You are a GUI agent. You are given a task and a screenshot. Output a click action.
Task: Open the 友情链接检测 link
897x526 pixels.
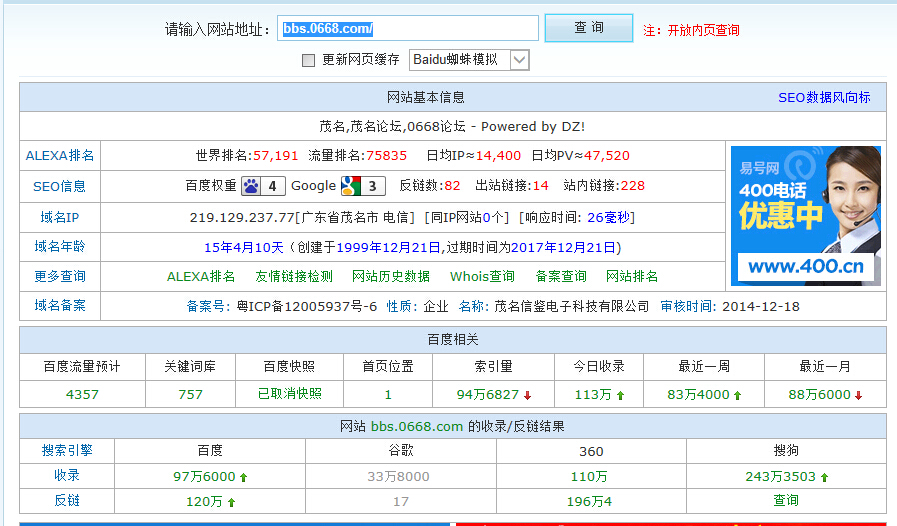[294, 276]
